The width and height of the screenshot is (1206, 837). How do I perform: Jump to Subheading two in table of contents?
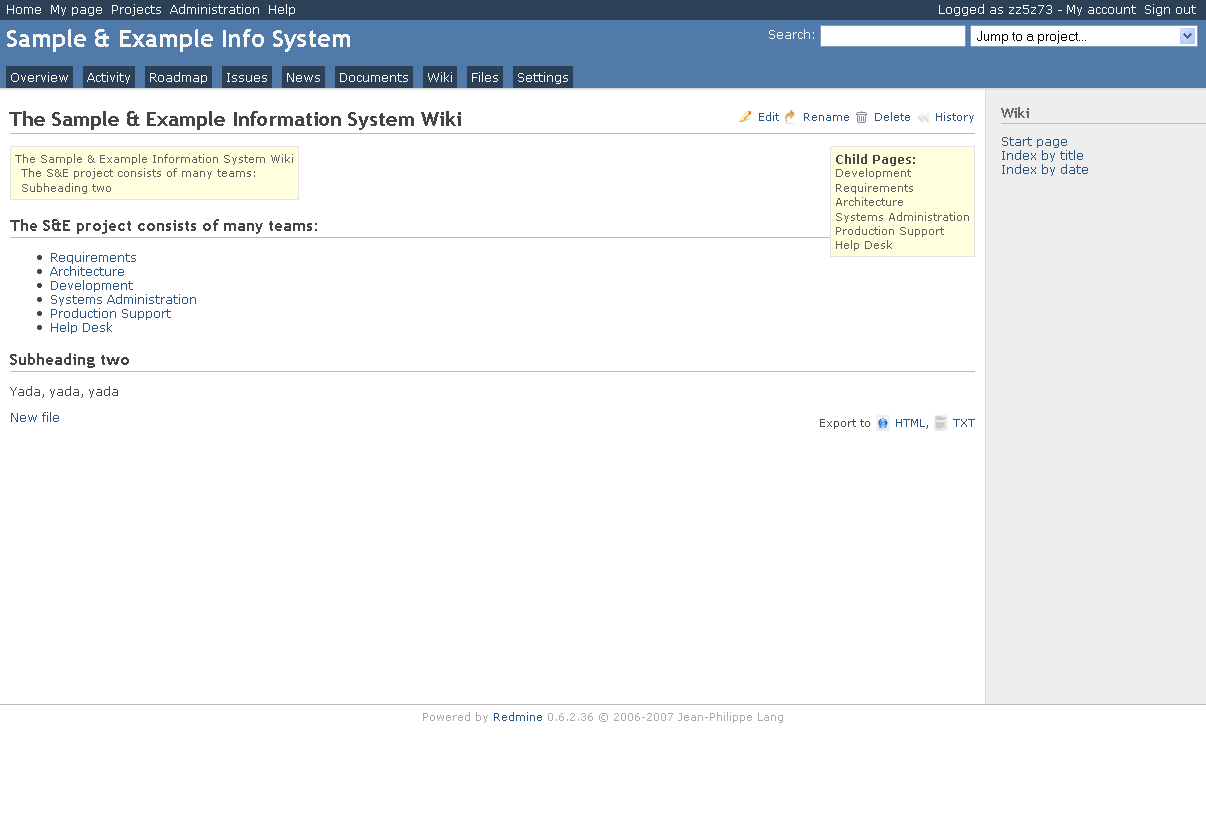tap(66, 188)
